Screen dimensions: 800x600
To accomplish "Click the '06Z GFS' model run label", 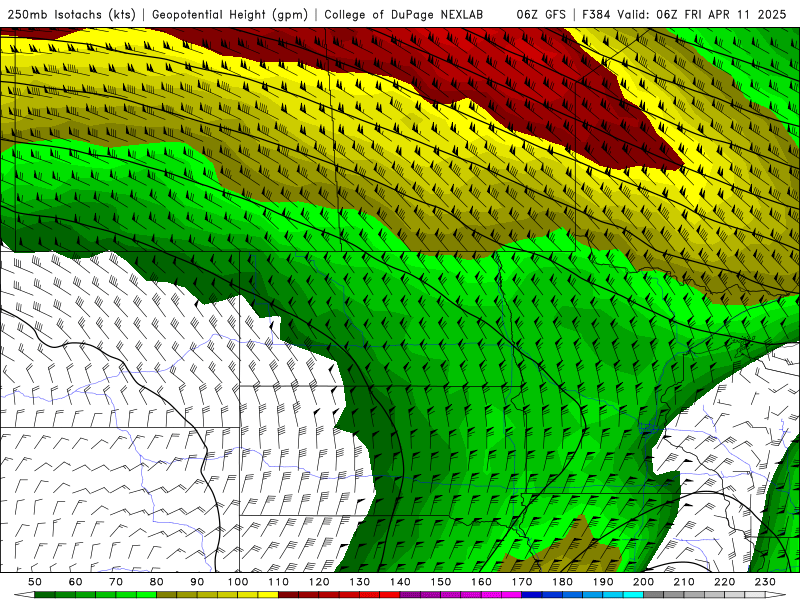I will click(x=541, y=15).
